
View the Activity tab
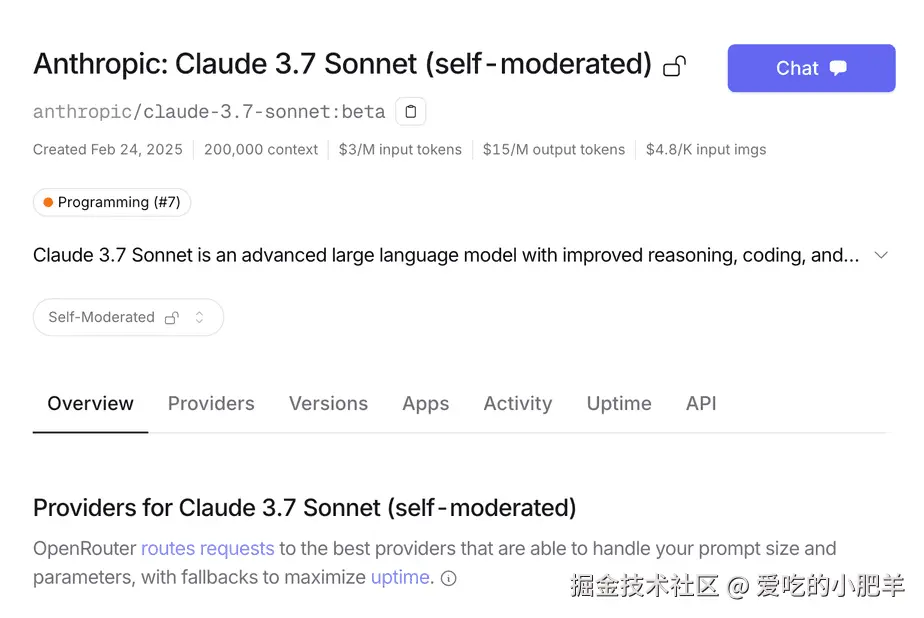(x=517, y=403)
